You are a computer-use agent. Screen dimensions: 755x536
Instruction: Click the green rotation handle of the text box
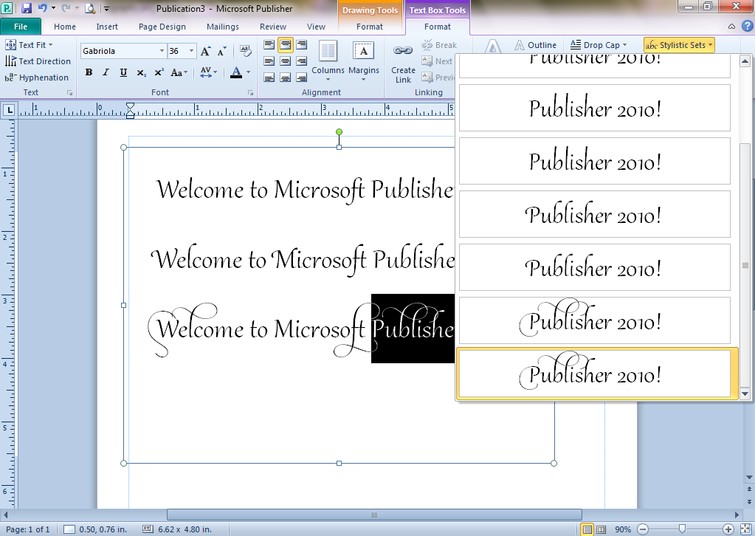pyautogui.click(x=339, y=132)
